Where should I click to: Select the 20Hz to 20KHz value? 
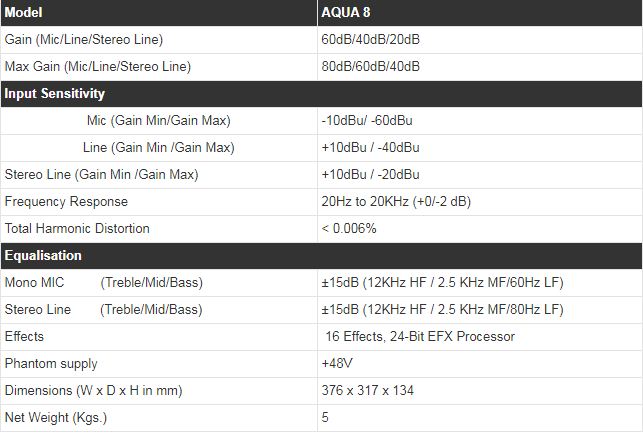pyautogui.click(x=396, y=202)
